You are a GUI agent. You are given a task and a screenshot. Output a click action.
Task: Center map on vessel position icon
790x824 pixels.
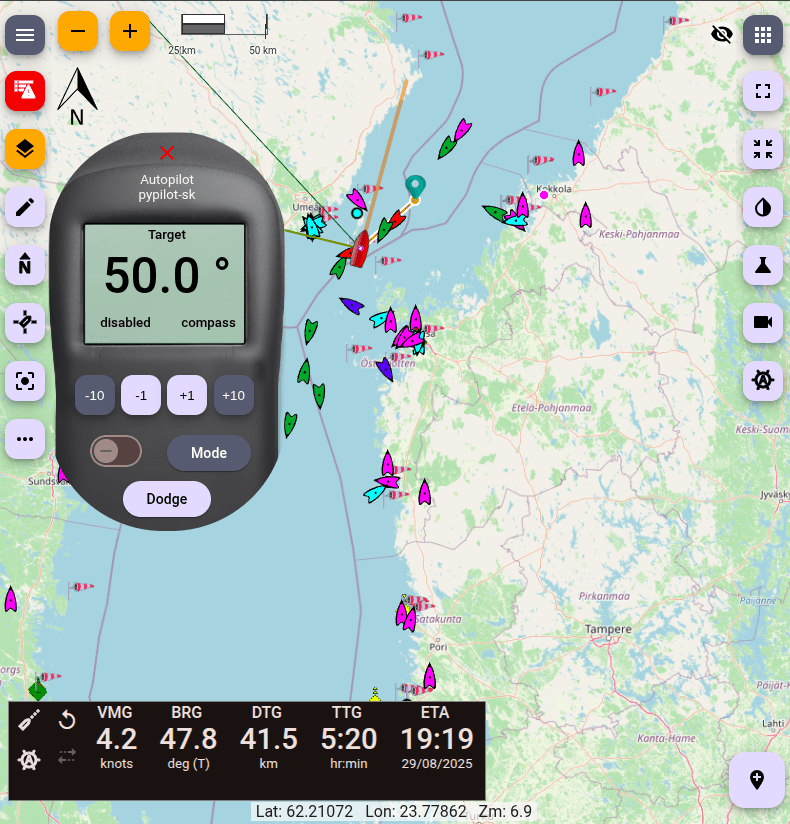click(x=25, y=380)
